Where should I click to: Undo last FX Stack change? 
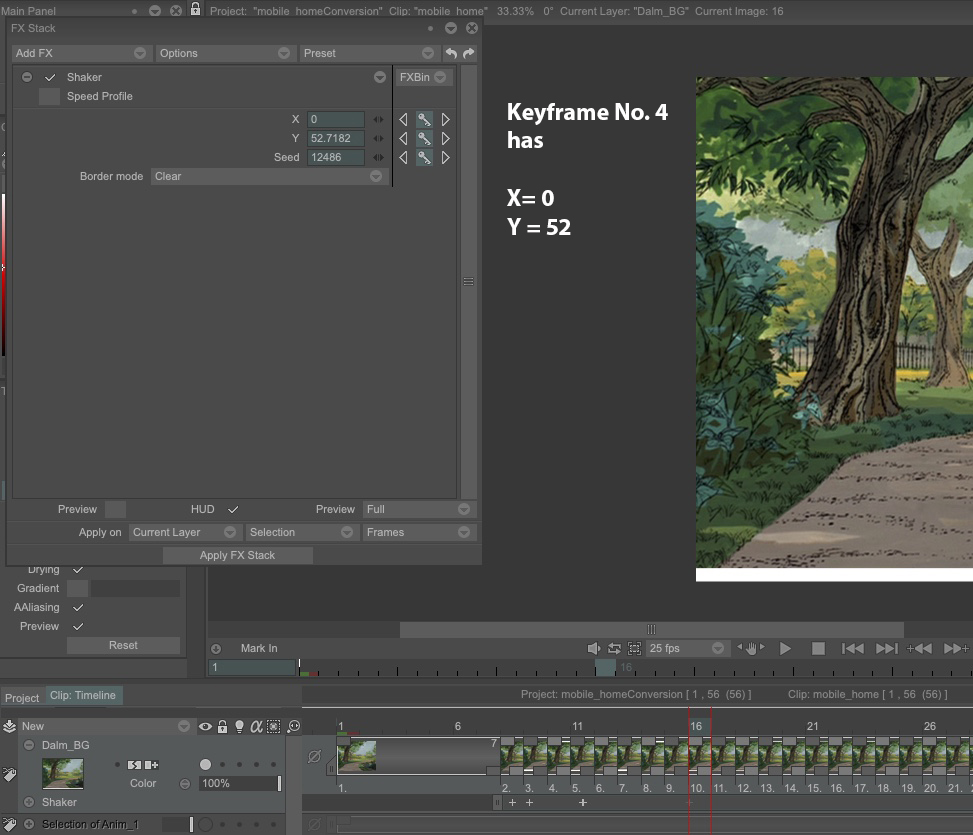[451, 53]
